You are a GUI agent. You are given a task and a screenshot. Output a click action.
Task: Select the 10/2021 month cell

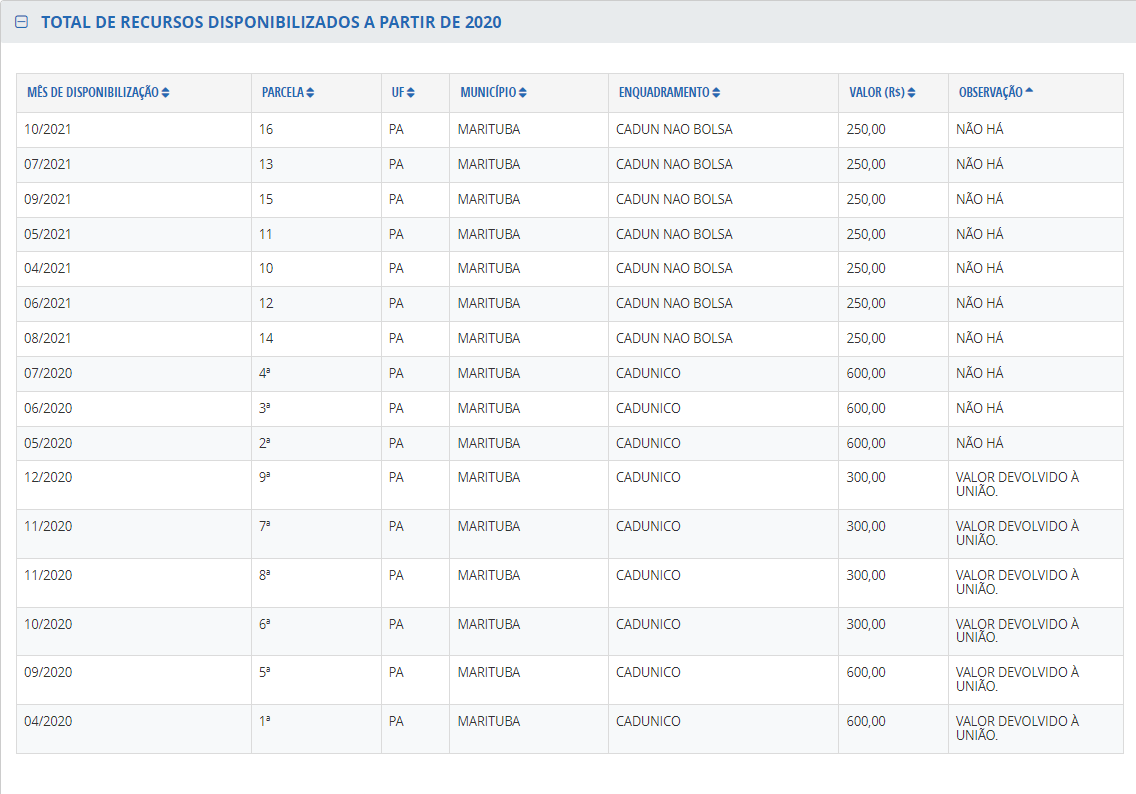(x=48, y=130)
